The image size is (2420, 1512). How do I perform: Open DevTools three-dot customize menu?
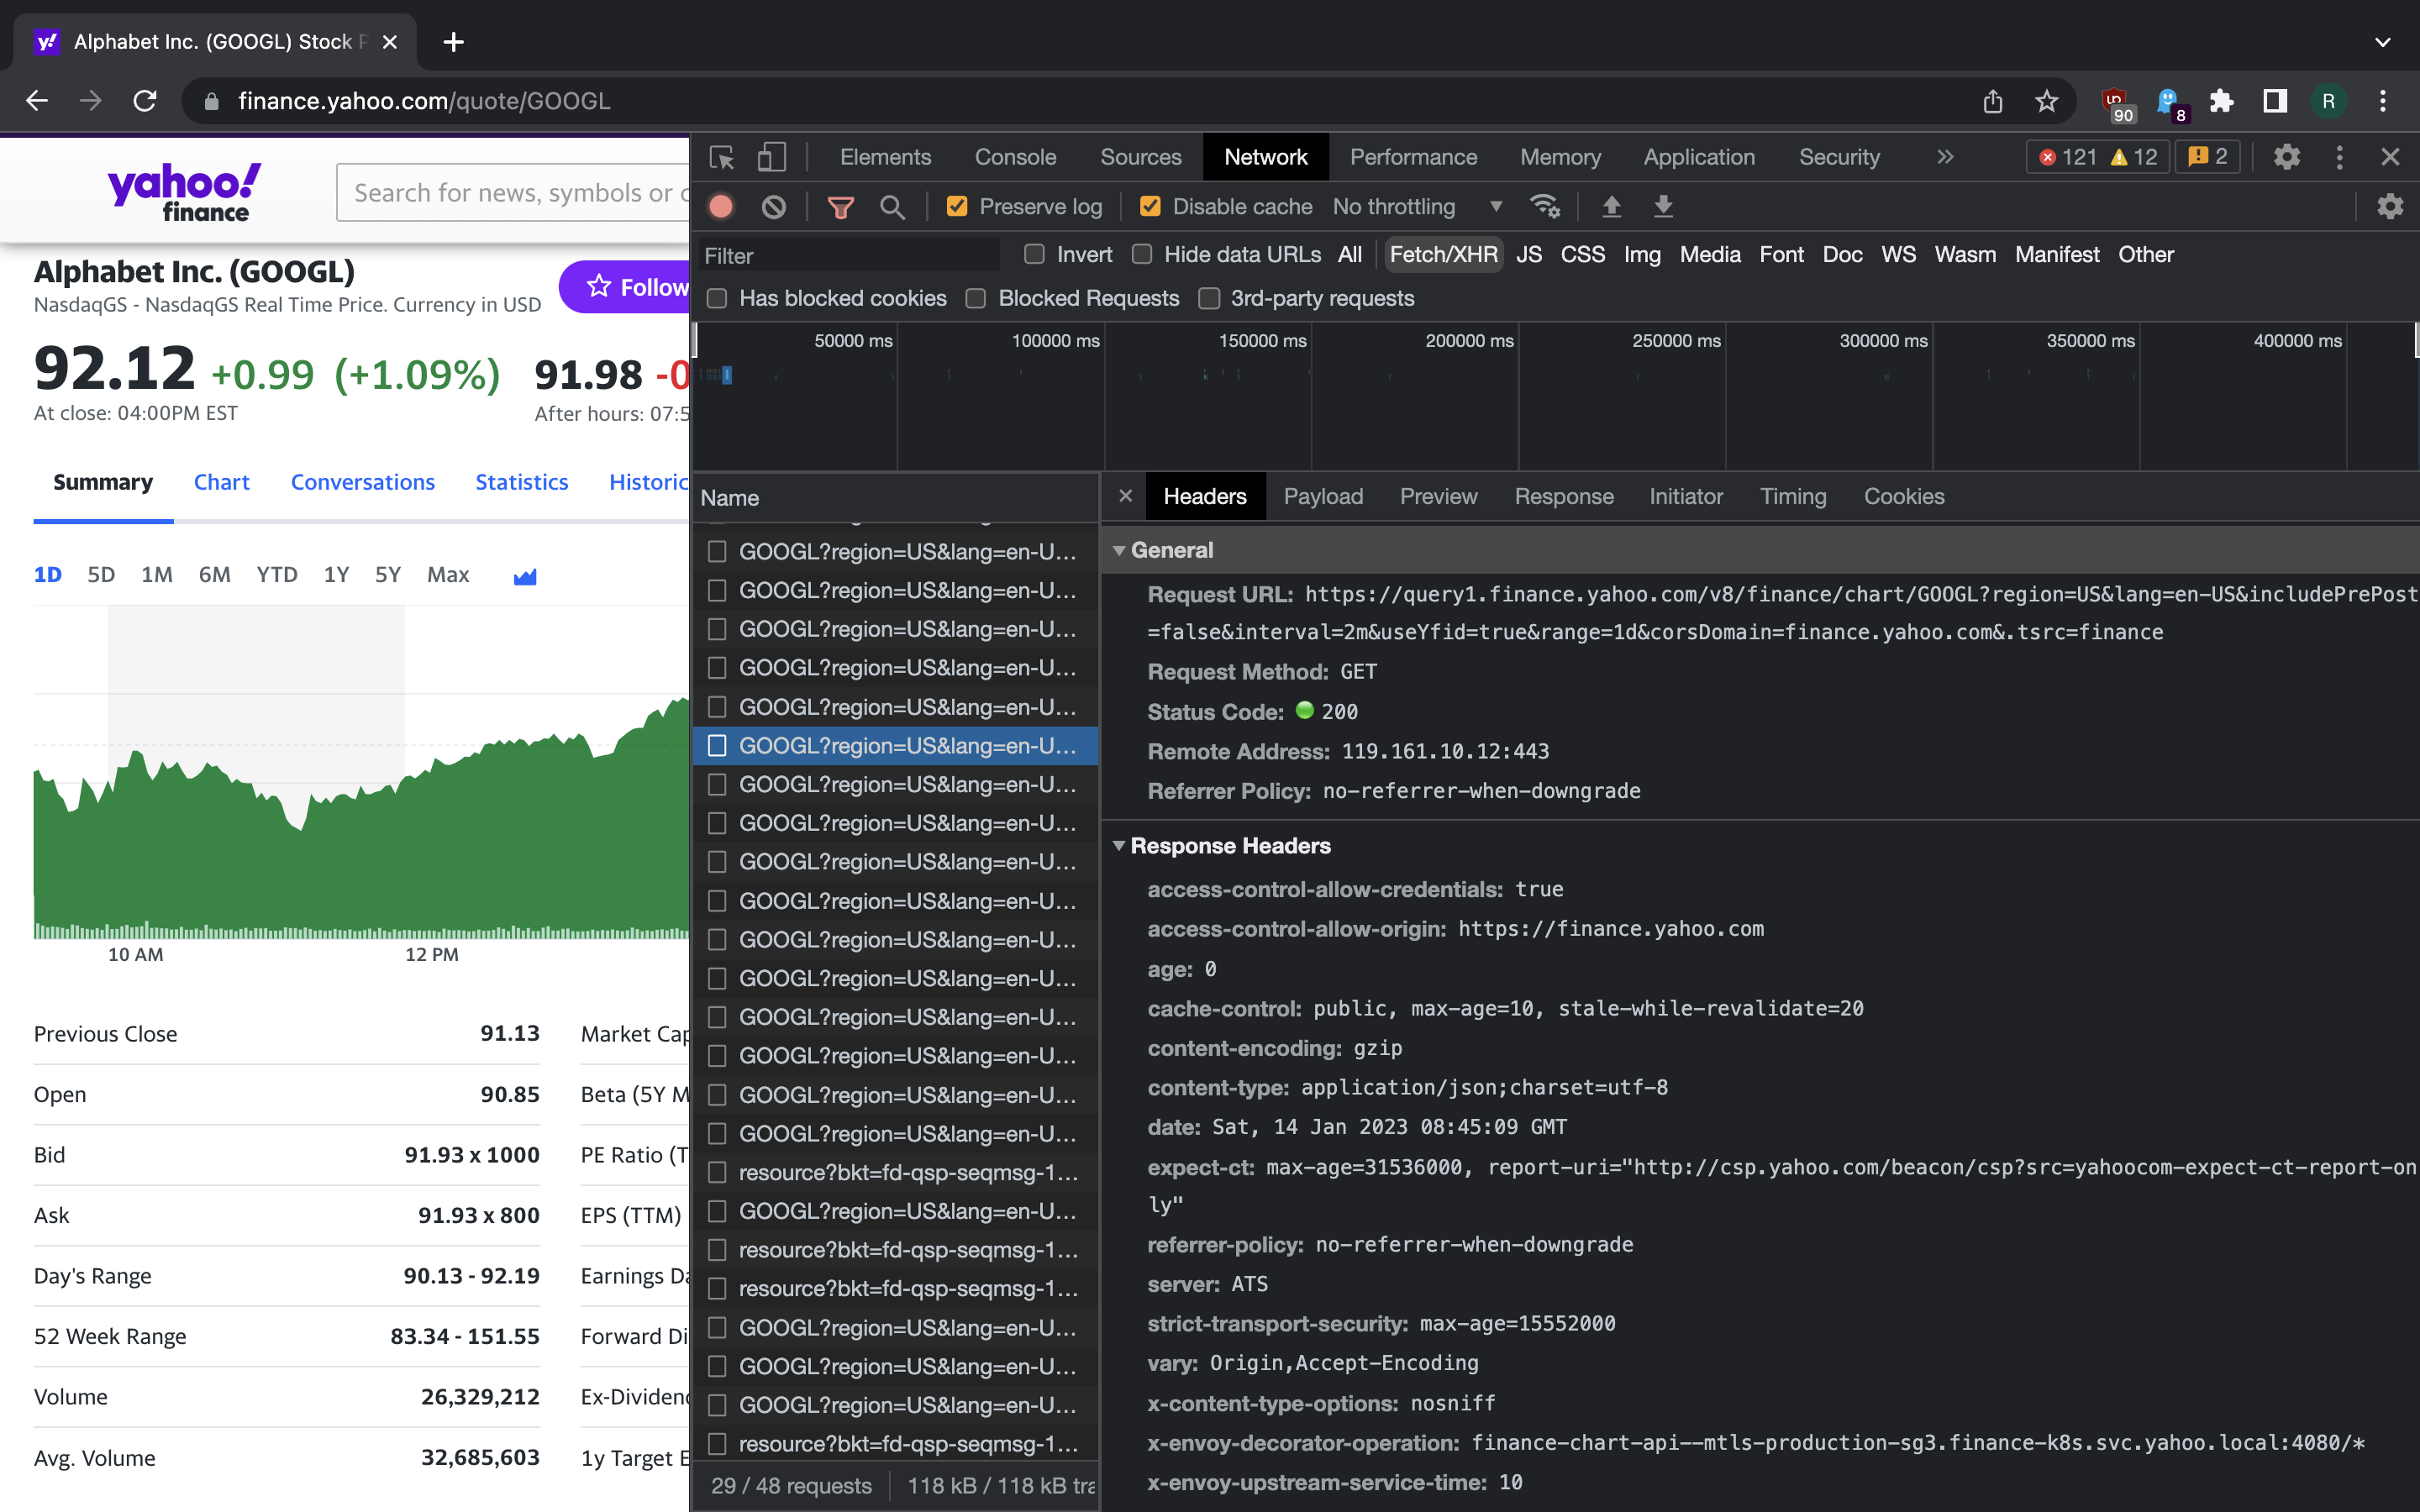coord(2339,157)
